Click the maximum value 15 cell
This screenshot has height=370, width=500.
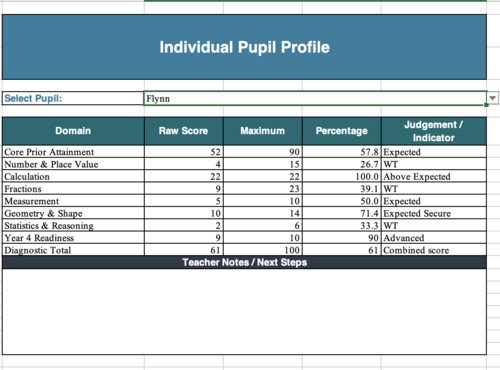(x=263, y=164)
